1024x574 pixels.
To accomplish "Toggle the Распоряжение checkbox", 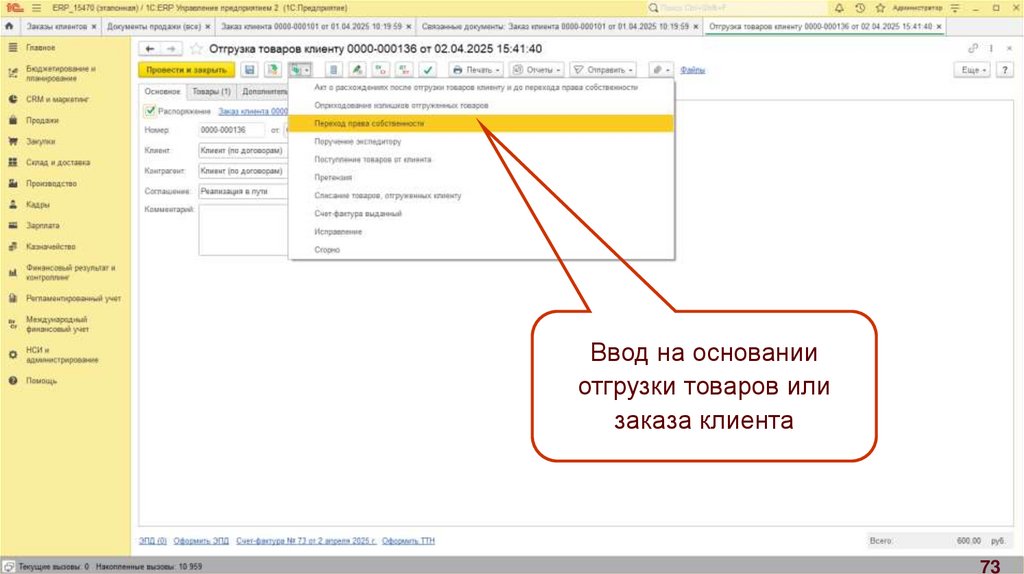I will coord(149,111).
